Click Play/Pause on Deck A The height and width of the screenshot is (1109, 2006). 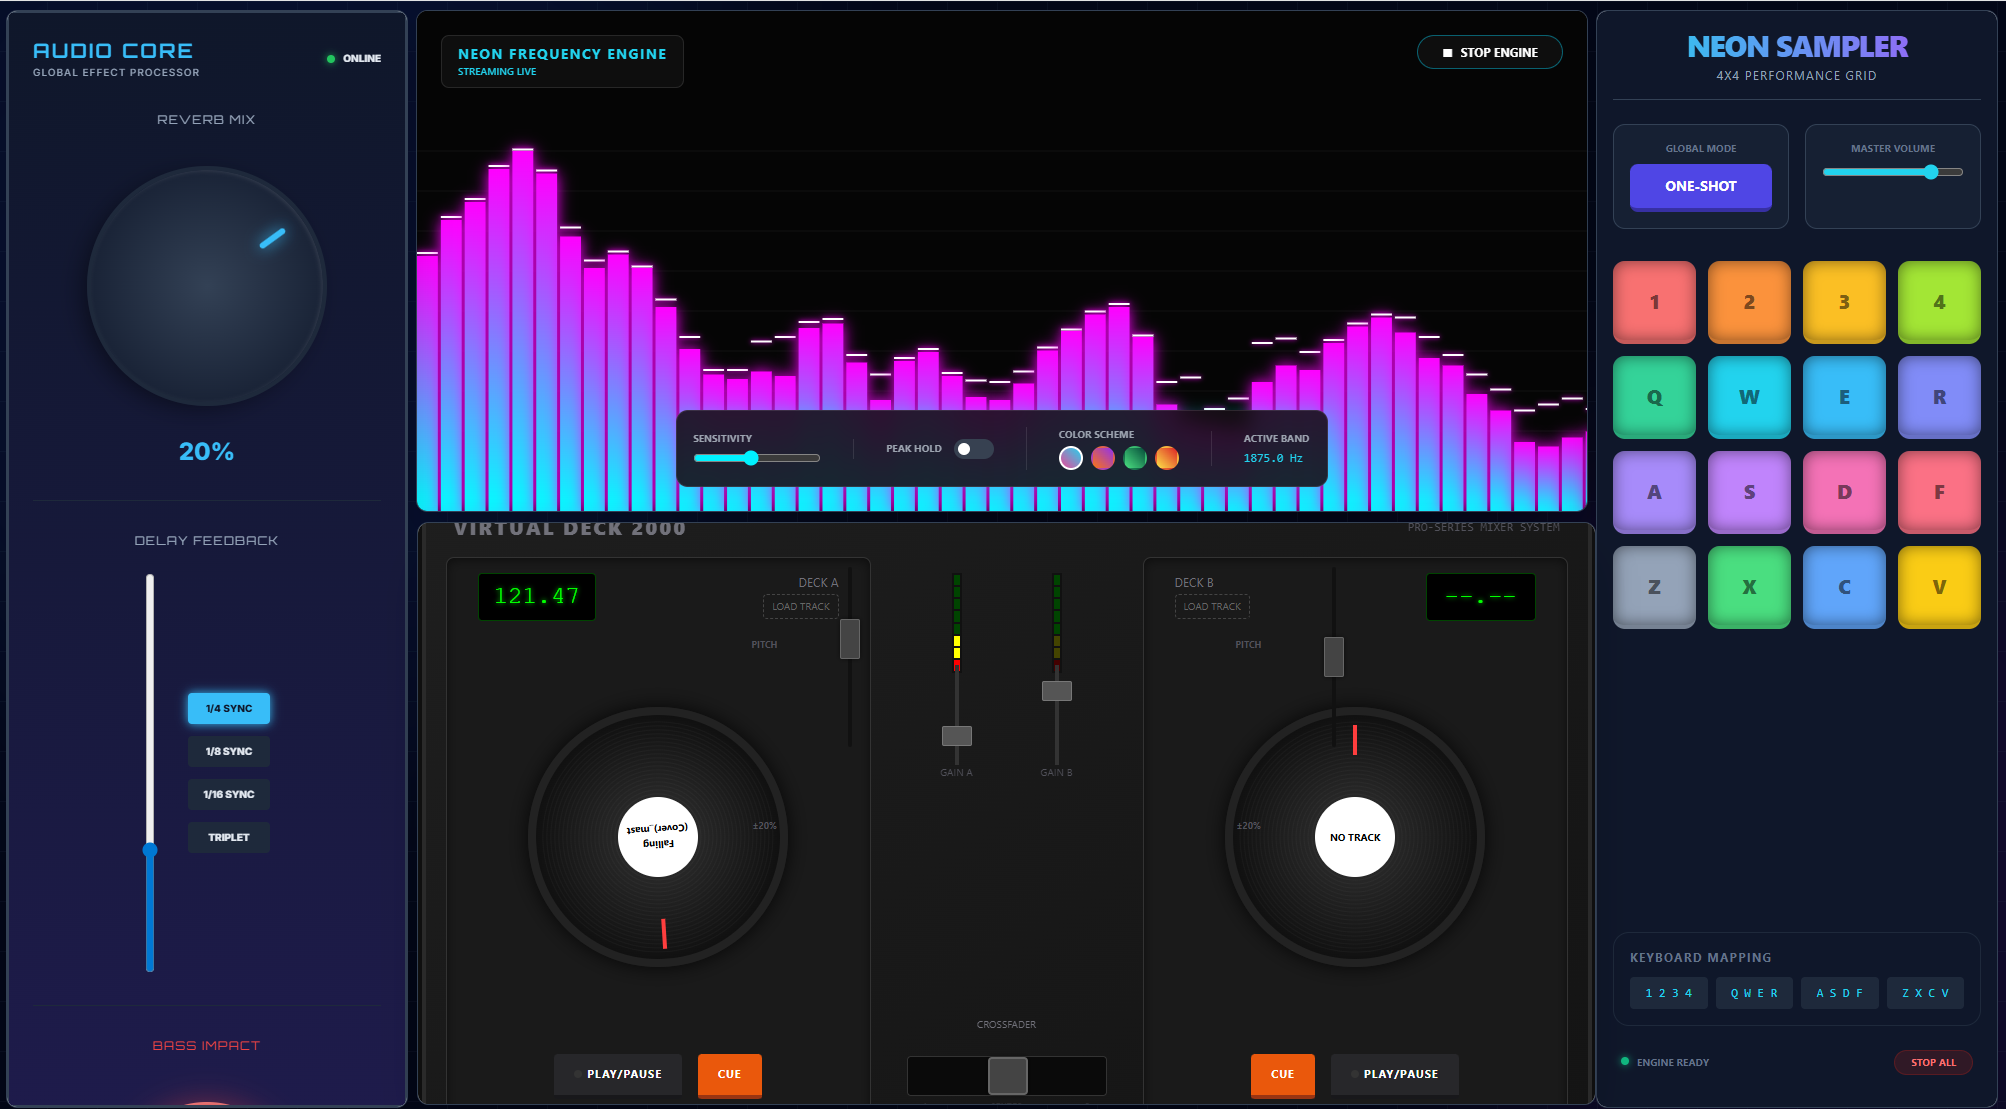pos(617,1074)
